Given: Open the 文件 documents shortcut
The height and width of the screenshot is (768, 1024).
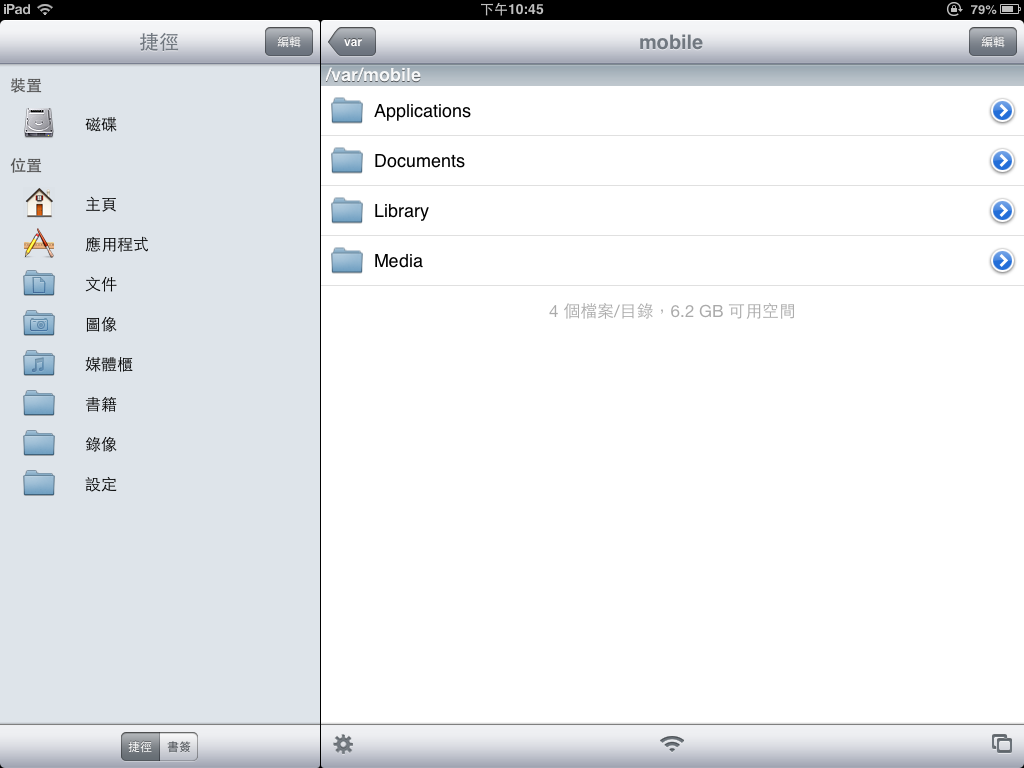Looking at the screenshot, I should pyautogui.click(x=39, y=284).
